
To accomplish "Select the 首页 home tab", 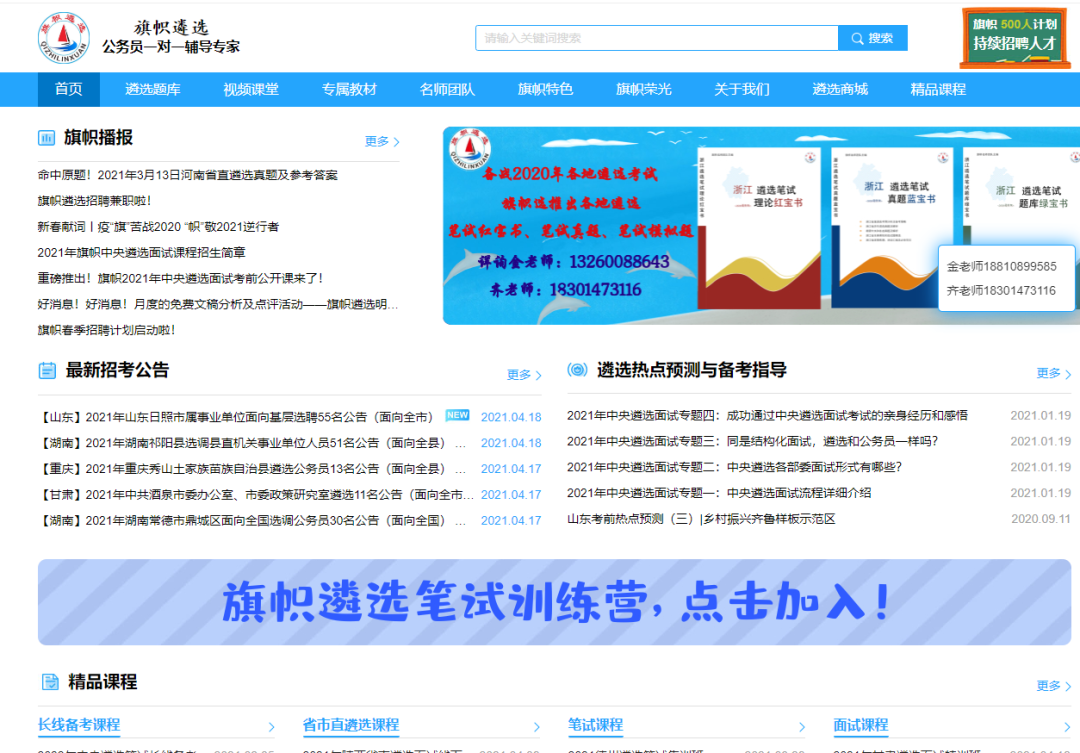I will [67, 89].
